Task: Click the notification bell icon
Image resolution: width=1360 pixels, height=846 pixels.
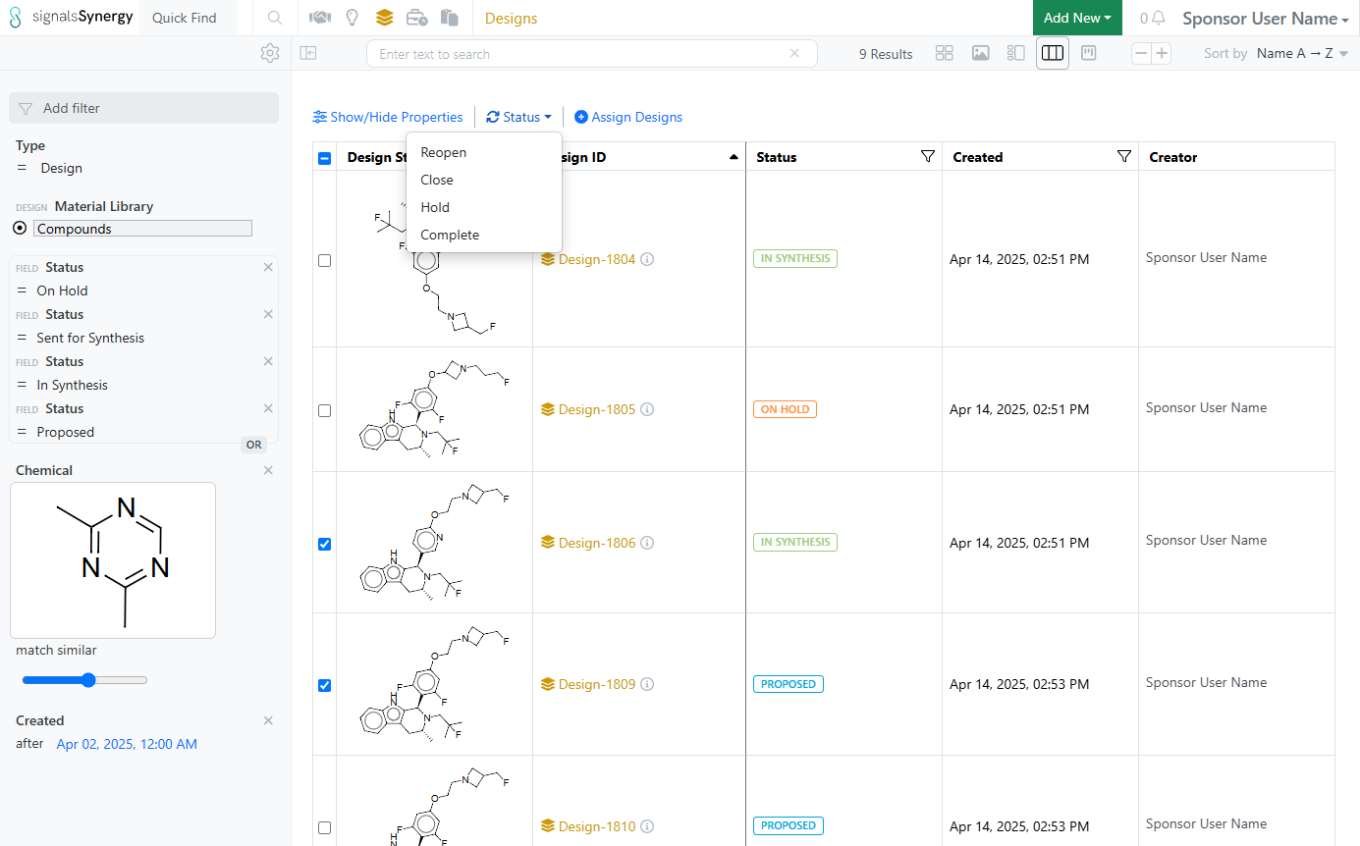Action: click(x=1159, y=18)
